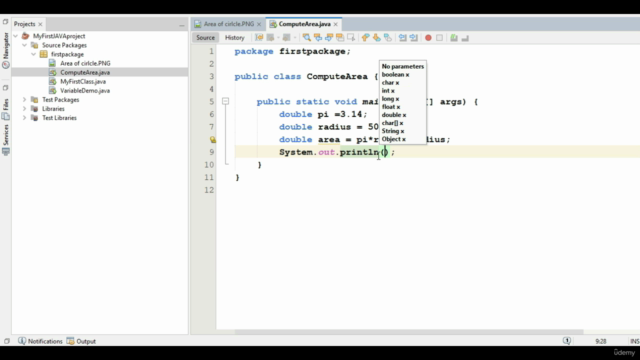Screen dimensions: 640x360
Task: Collapse the main method code fold
Action: click(225, 101)
